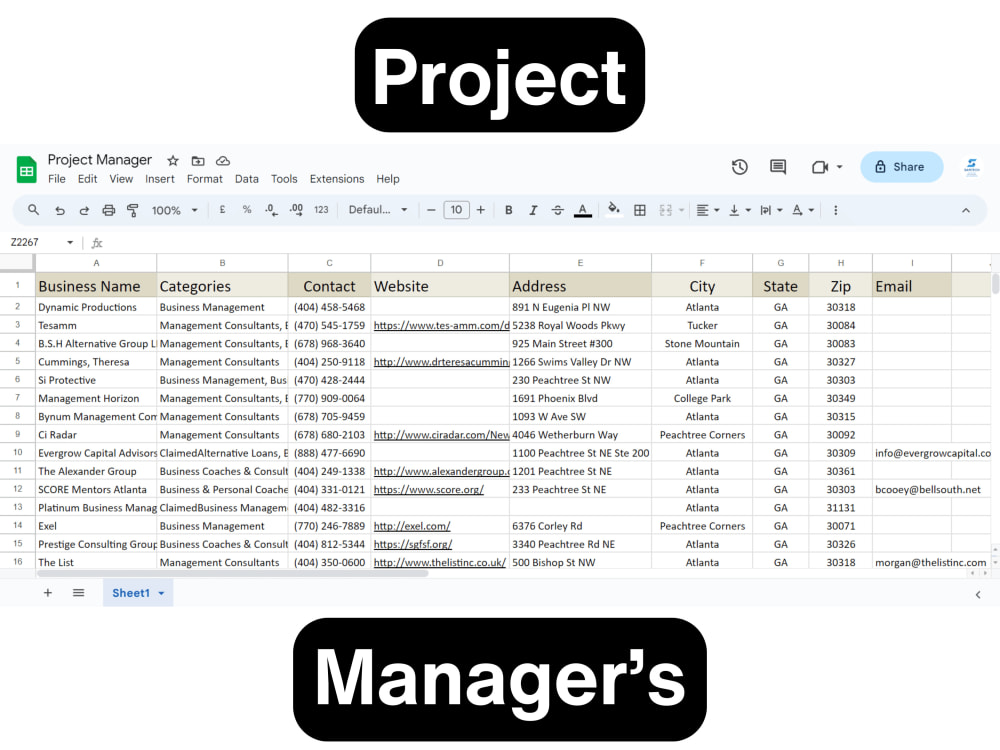Start a meeting with camera icon
1000x750 pixels.
tap(820, 167)
